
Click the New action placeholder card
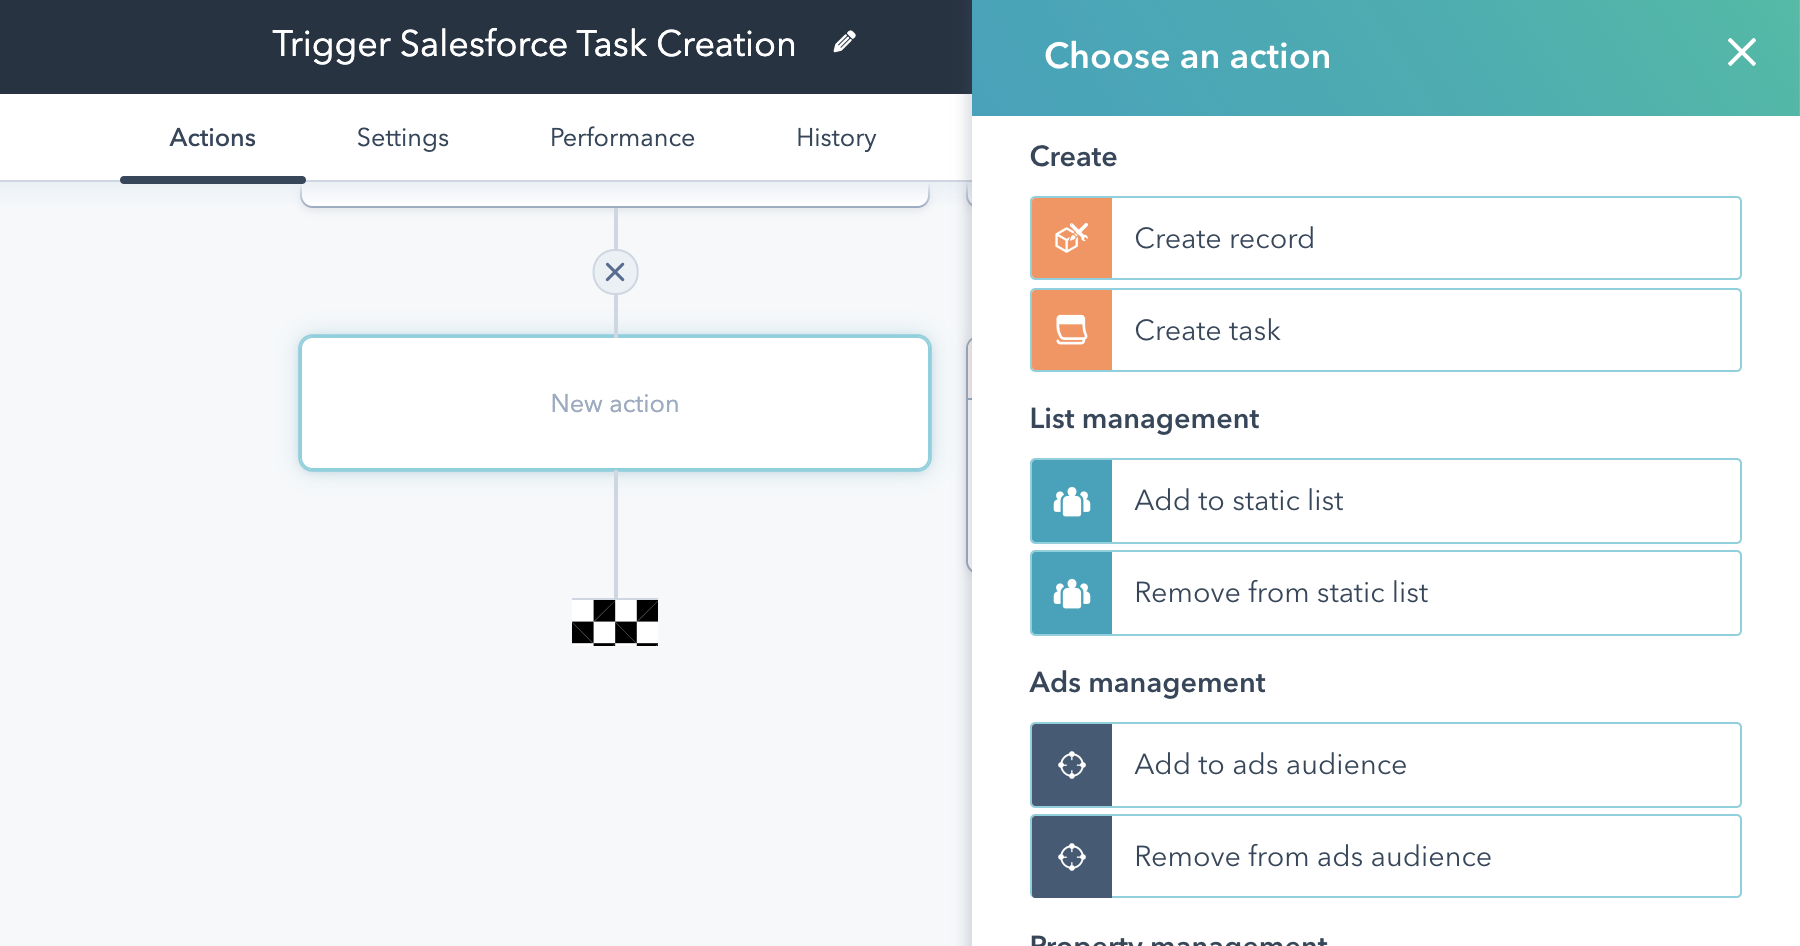(x=615, y=403)
